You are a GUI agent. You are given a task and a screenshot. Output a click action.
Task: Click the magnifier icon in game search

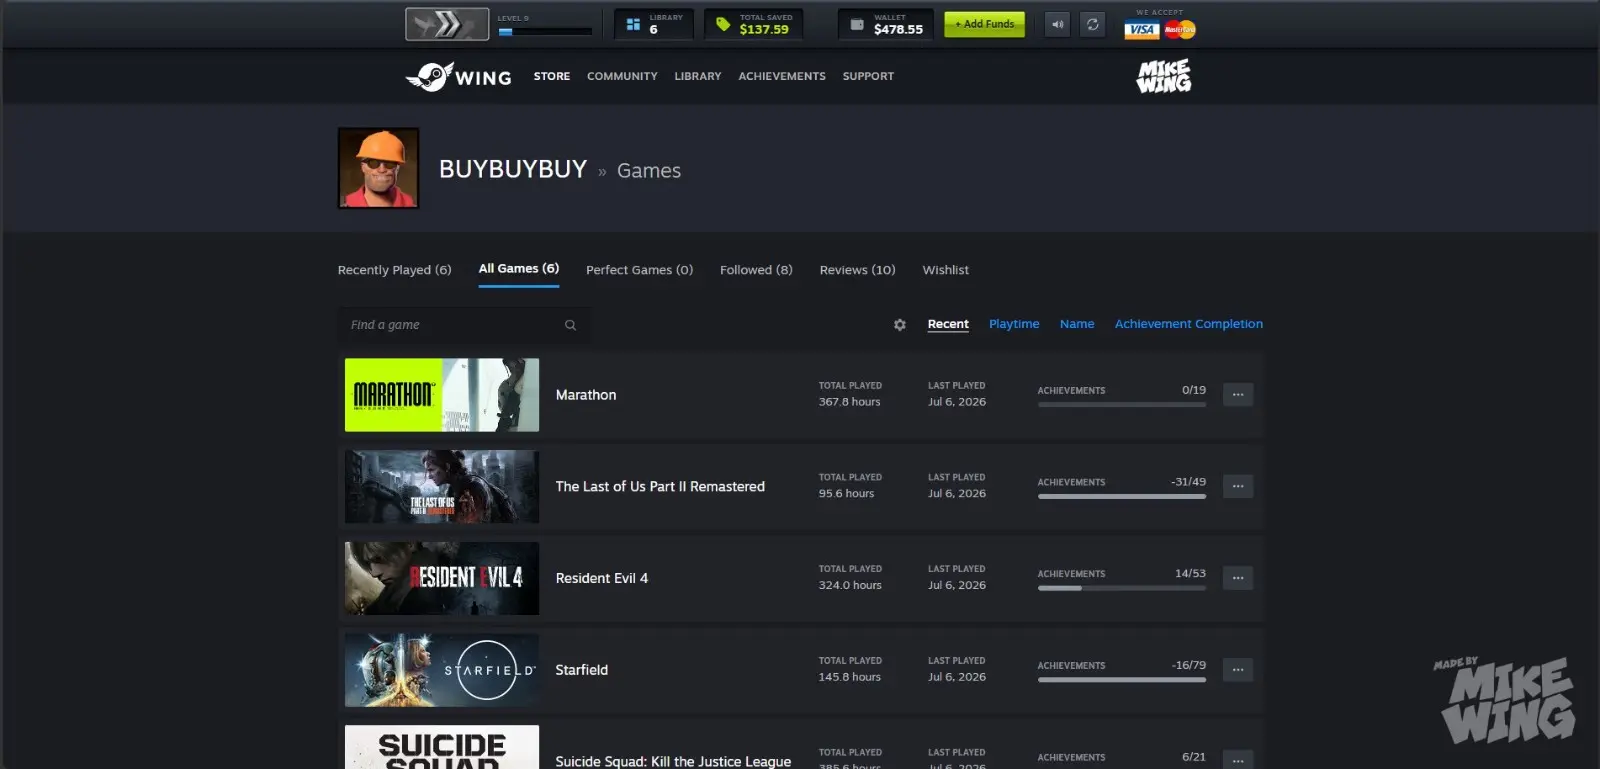[570, 325]
